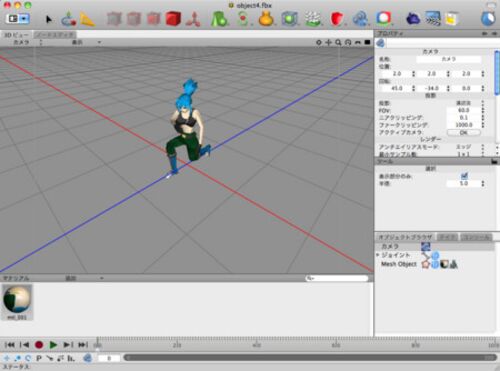Open the 追加 dropdown in Material panel

point(84,278)
